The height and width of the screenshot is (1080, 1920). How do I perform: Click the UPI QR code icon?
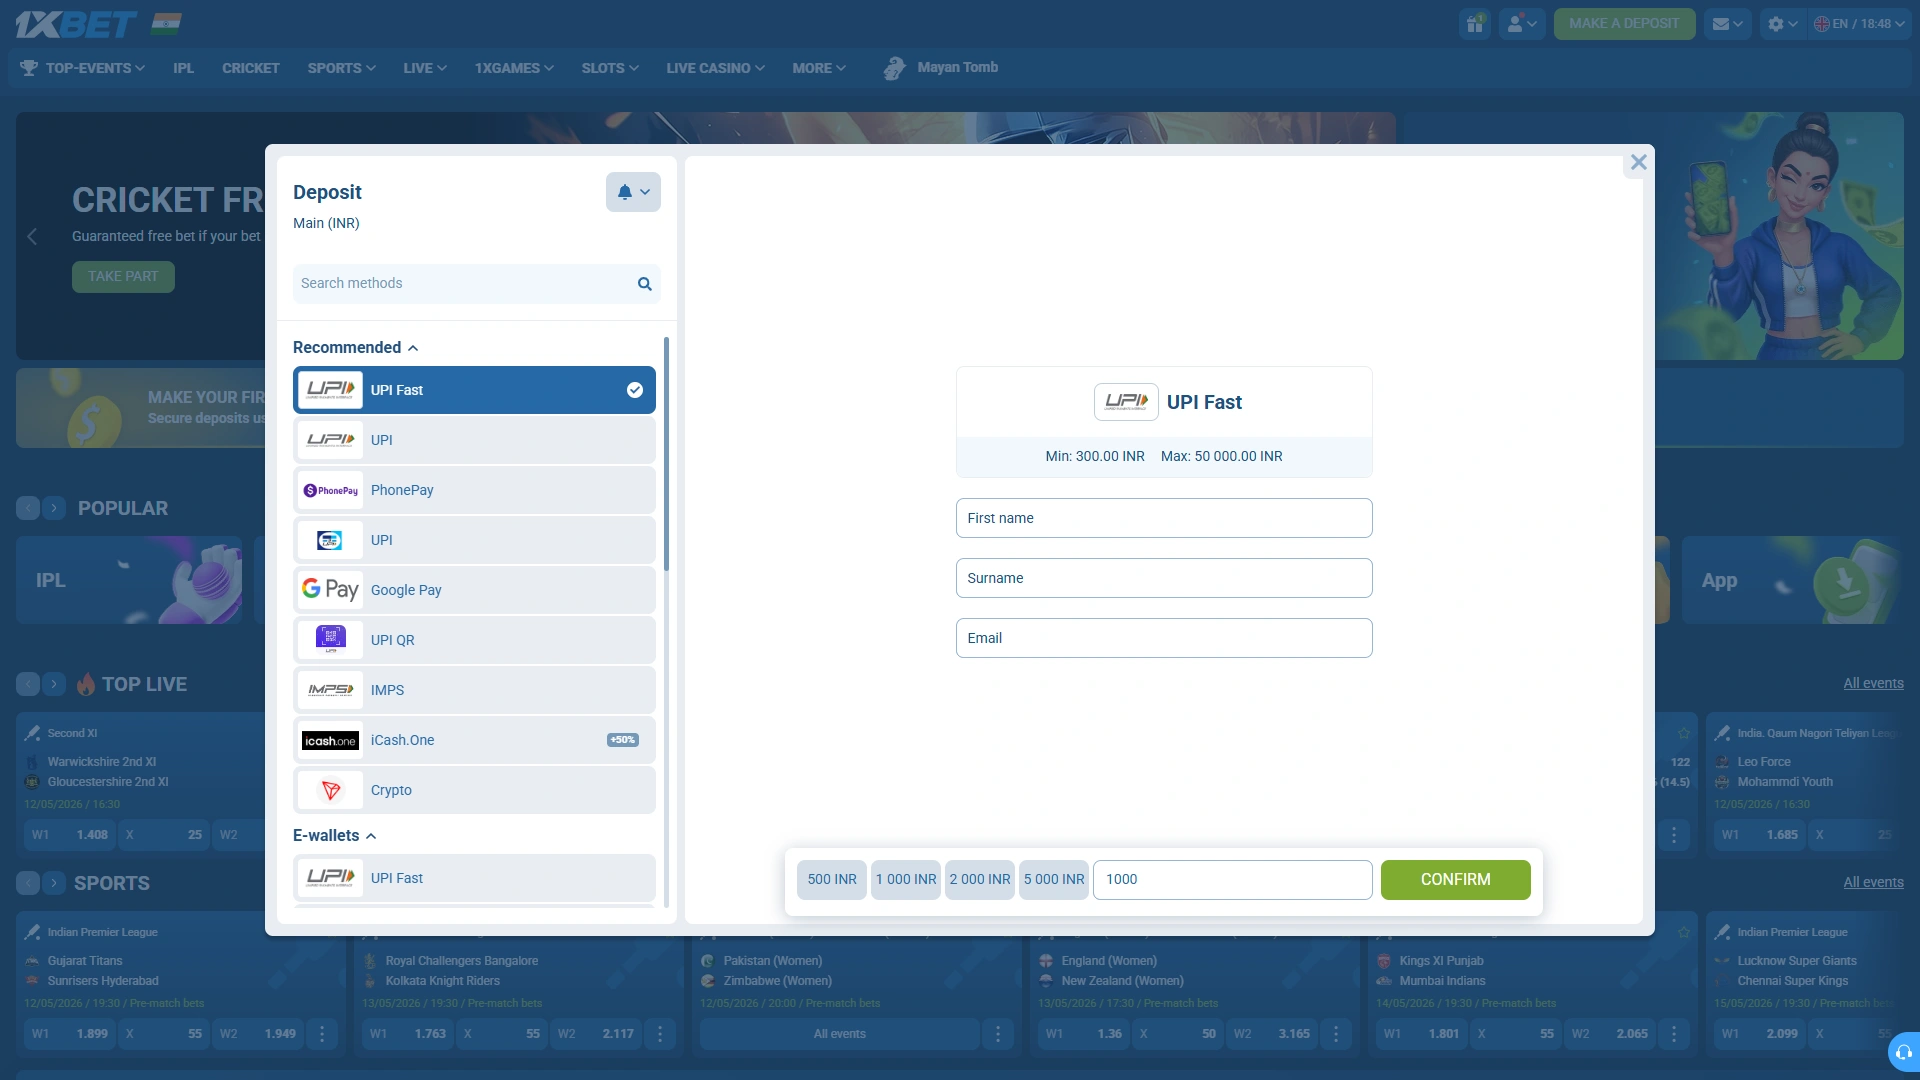coord(331,640)
